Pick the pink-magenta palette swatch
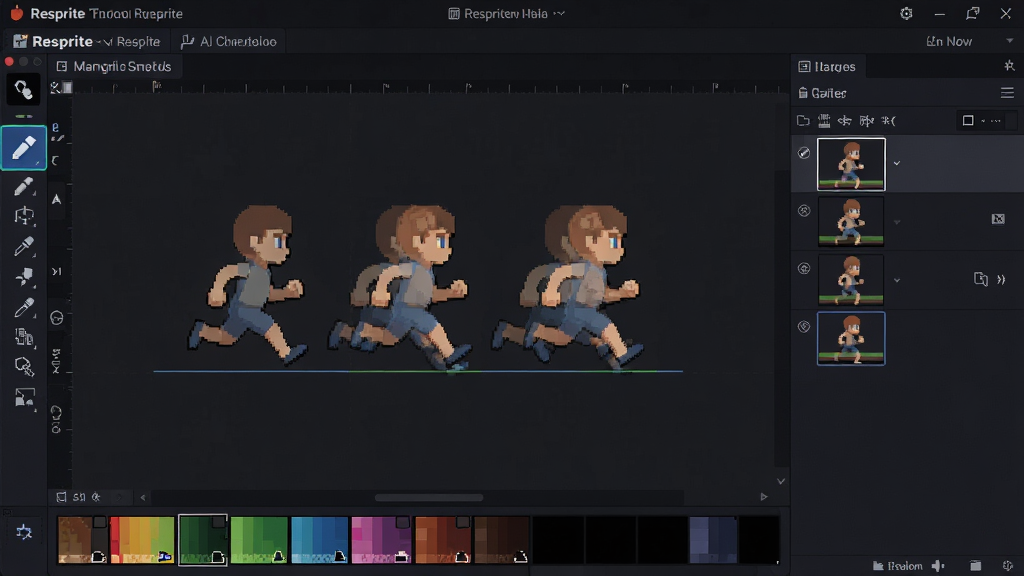Viewport: 1024px width, 576px height. pyautogui.click(x=381, y=539)
